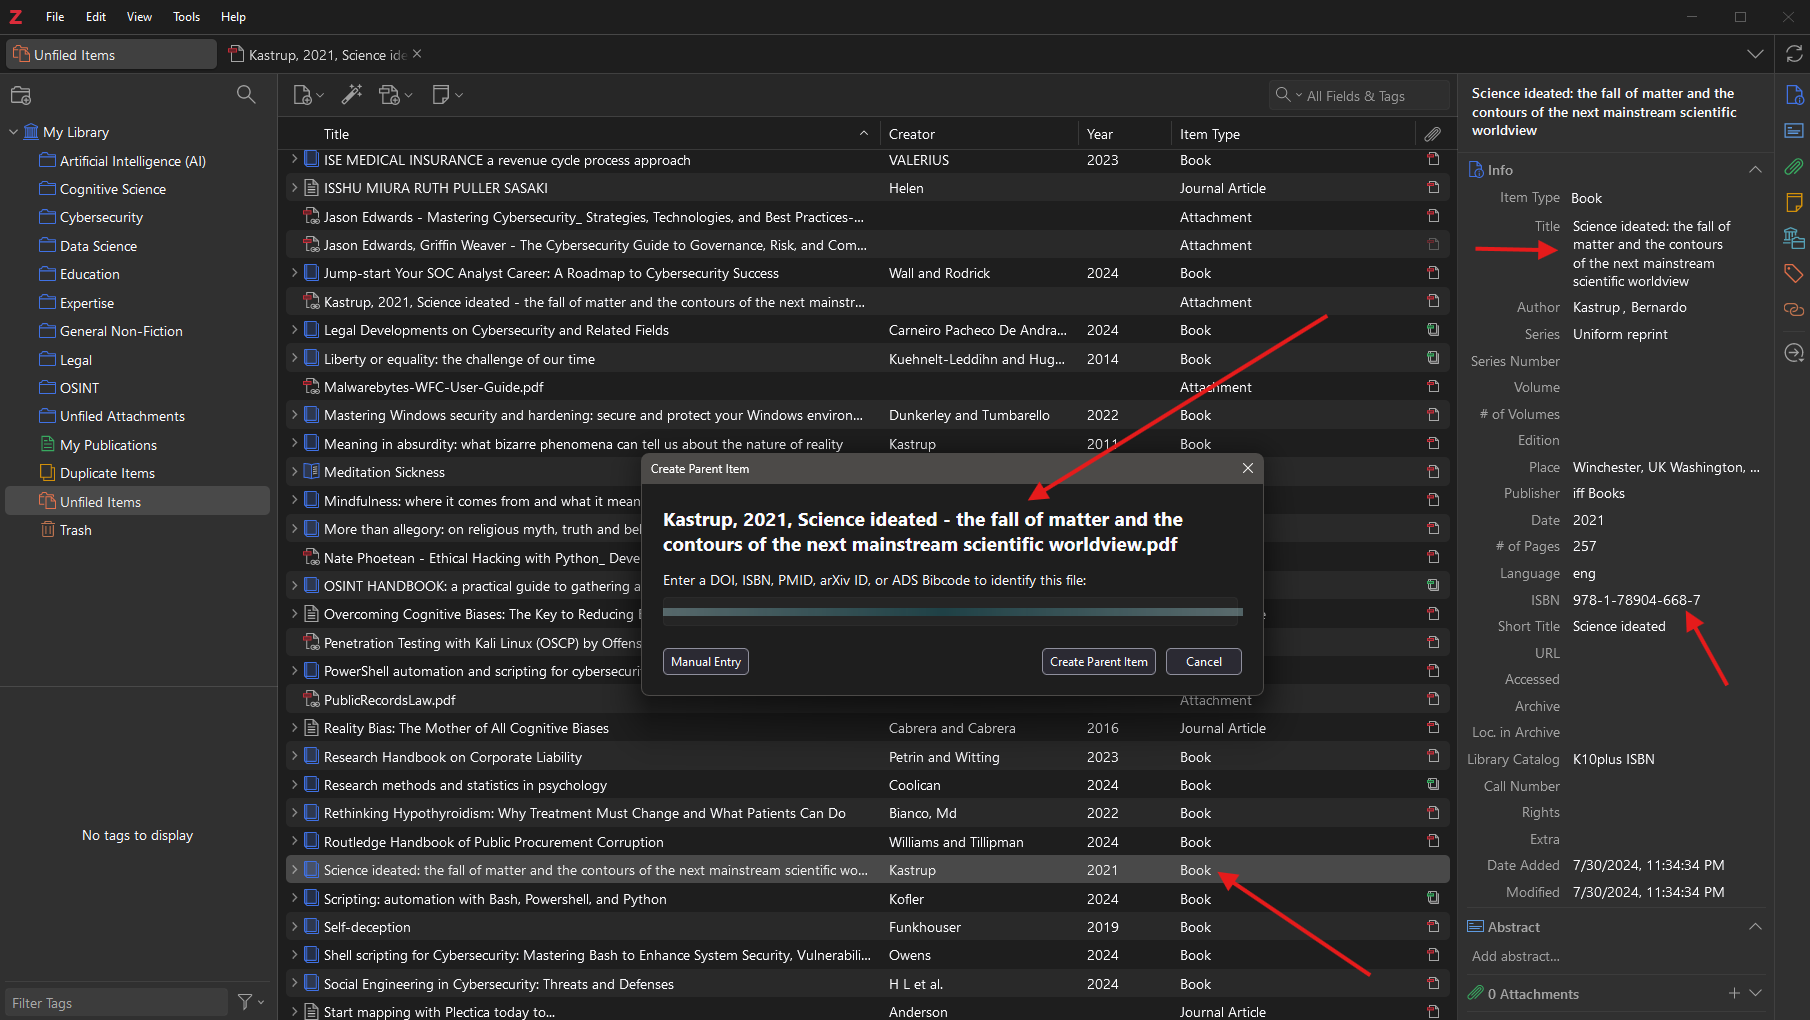This screenshot has height=1020, width=1810.
Task: Click the New Collection icon above the library tree
Action: pos(21,95)
